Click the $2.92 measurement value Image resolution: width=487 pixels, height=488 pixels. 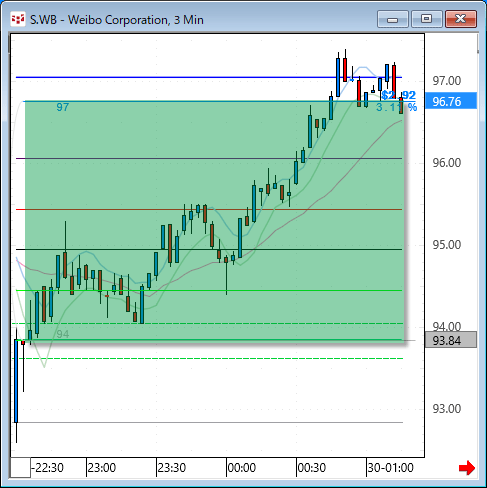(x=399, y=95)
